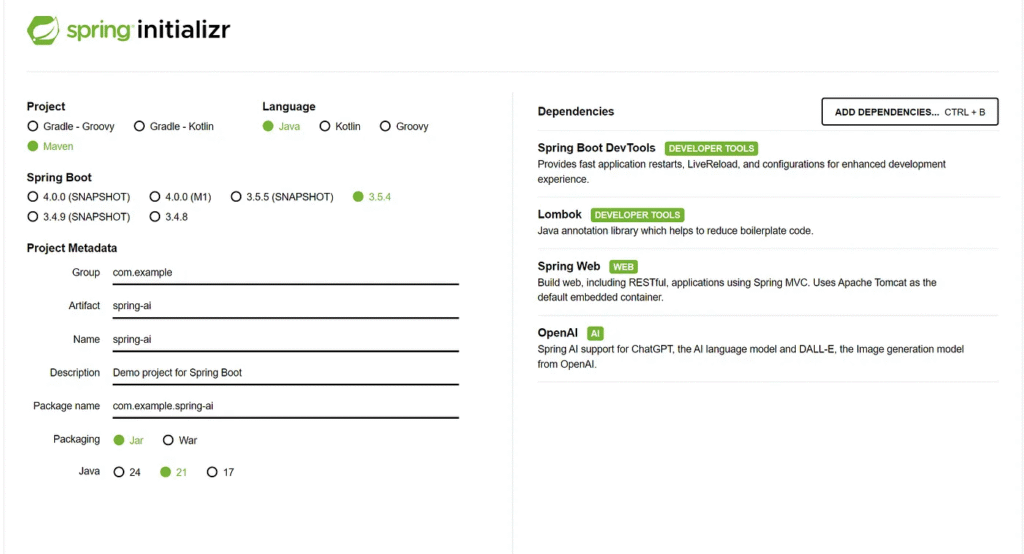Focus the Description input field
Screen dimensions: 1024x554
pos(284,373)
